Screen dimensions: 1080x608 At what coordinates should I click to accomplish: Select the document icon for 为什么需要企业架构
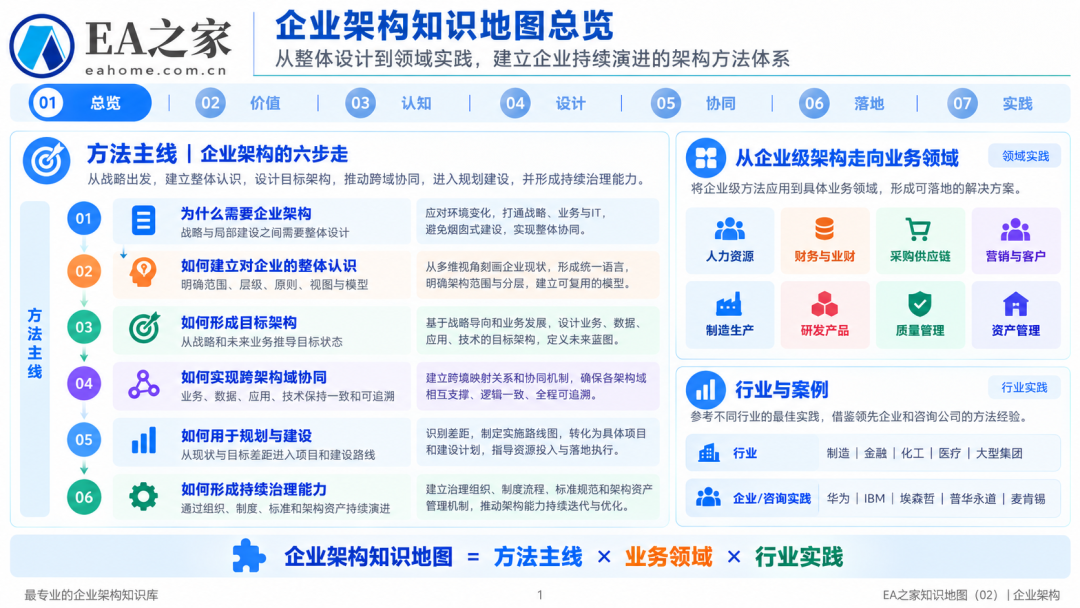pyautogui.click(x=143, y=220)
